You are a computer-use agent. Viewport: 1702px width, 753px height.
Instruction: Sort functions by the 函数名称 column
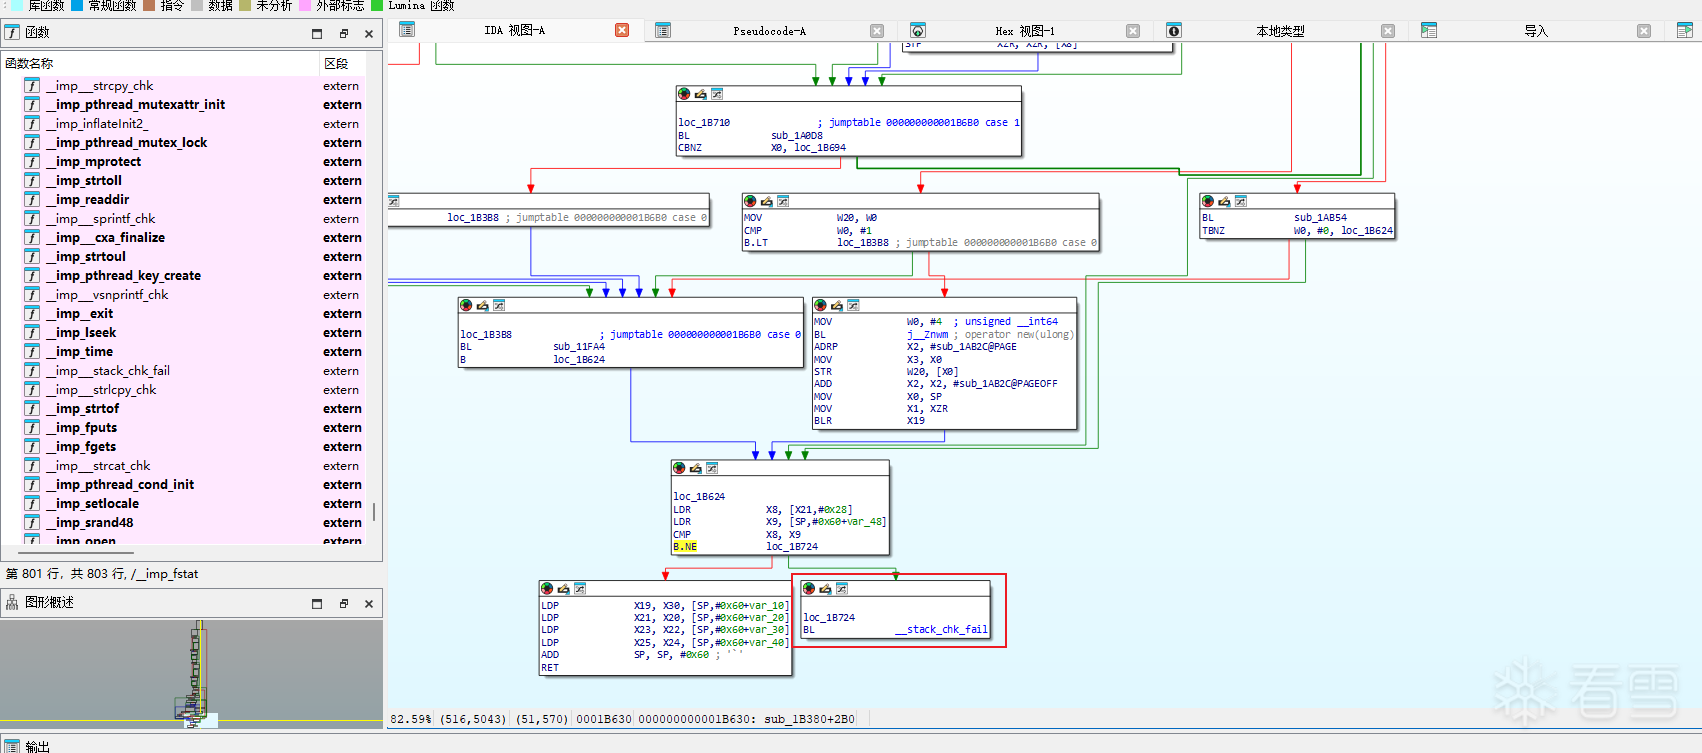pyautogui.click(x=160, y=63)
